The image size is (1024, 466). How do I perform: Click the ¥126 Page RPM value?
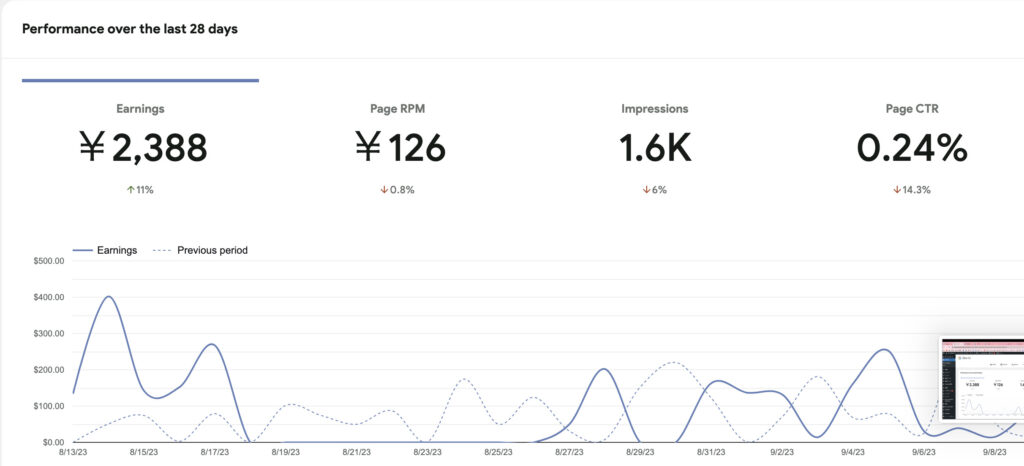(x=399, y=148)
